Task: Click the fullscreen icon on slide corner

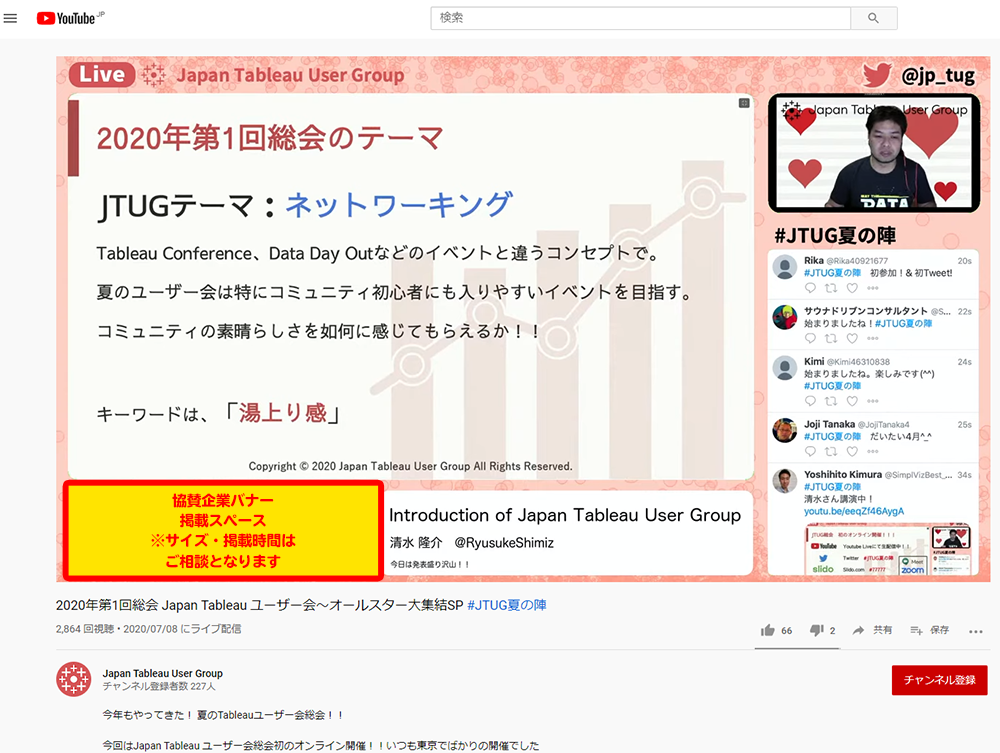Action: point(744,103)
